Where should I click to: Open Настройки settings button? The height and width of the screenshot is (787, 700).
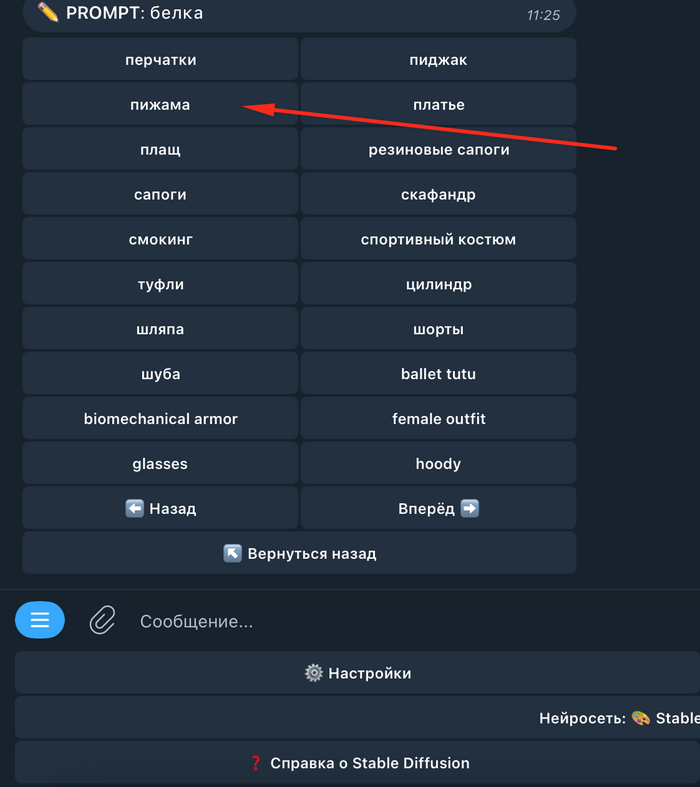pyautogui.click(x=357, y=673)
